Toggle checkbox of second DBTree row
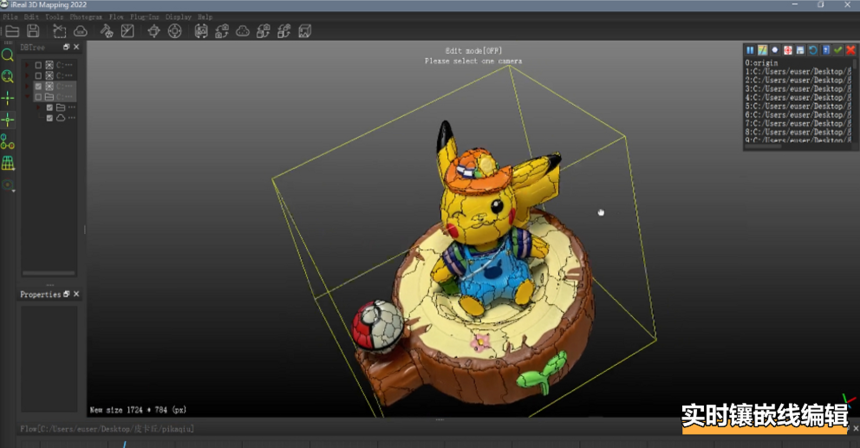Image resolution: width=860 pixels, height=448 pixels. (x=38, y=76)
